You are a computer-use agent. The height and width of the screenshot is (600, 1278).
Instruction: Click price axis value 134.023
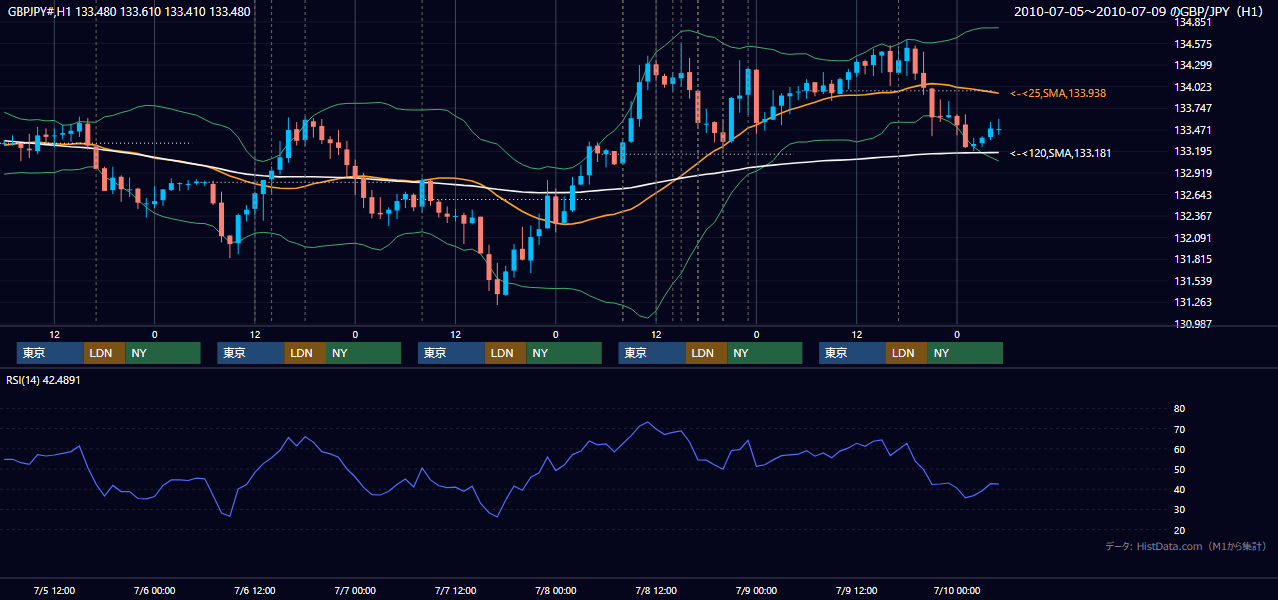[x=1193, y=87]
